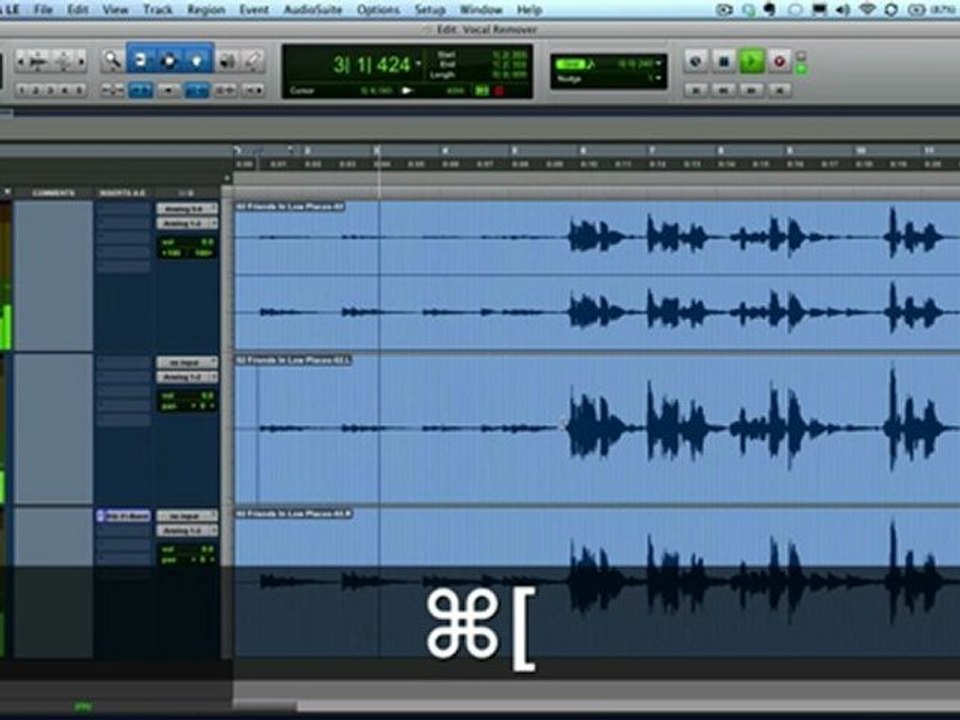
Task: Open the File menu
Action: (43, 10)
